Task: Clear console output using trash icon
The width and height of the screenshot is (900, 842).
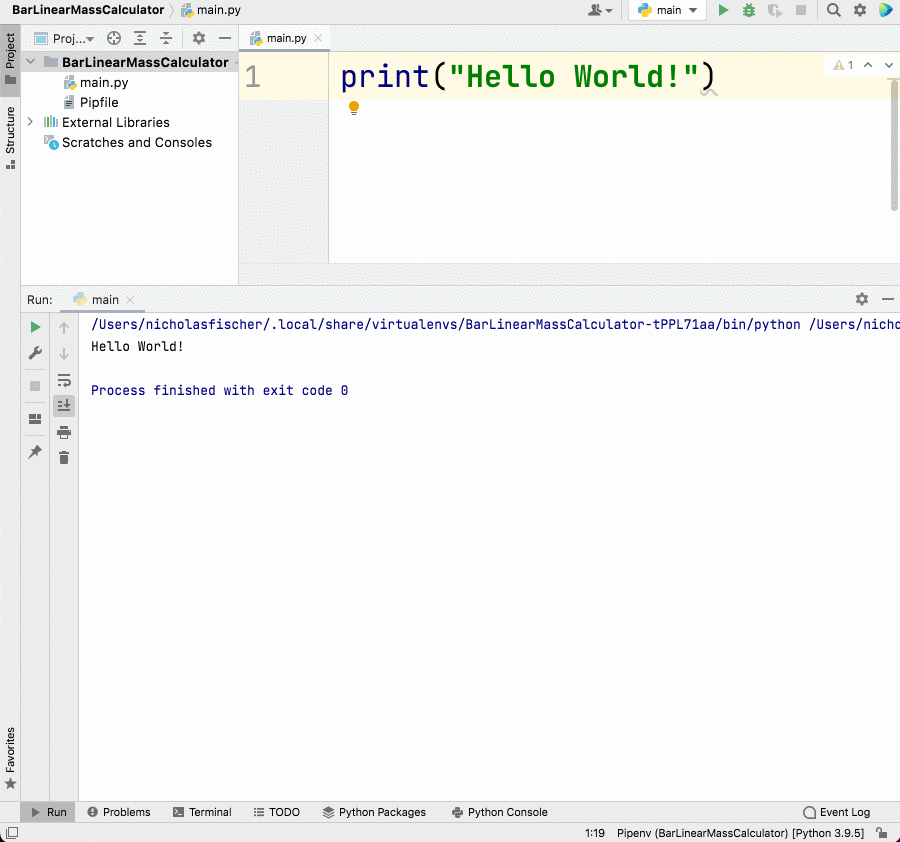Action: coord(64,457)
